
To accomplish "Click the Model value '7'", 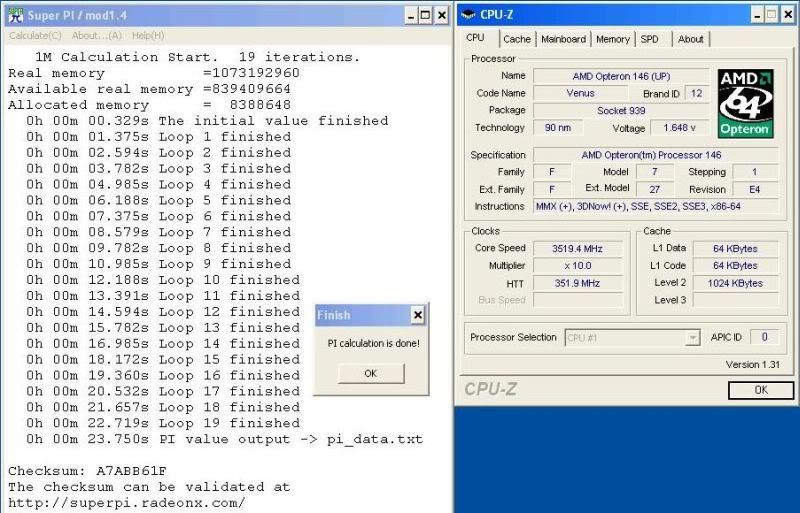I will (655, 172).
